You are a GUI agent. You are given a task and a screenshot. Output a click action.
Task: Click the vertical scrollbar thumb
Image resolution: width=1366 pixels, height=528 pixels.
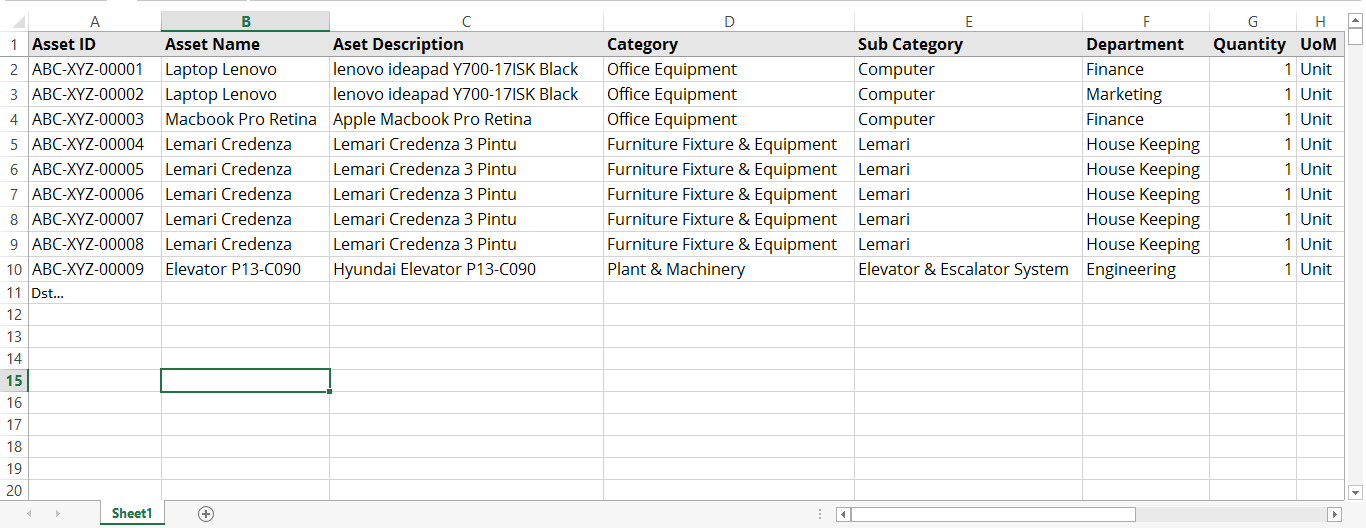coord(1355,38)
